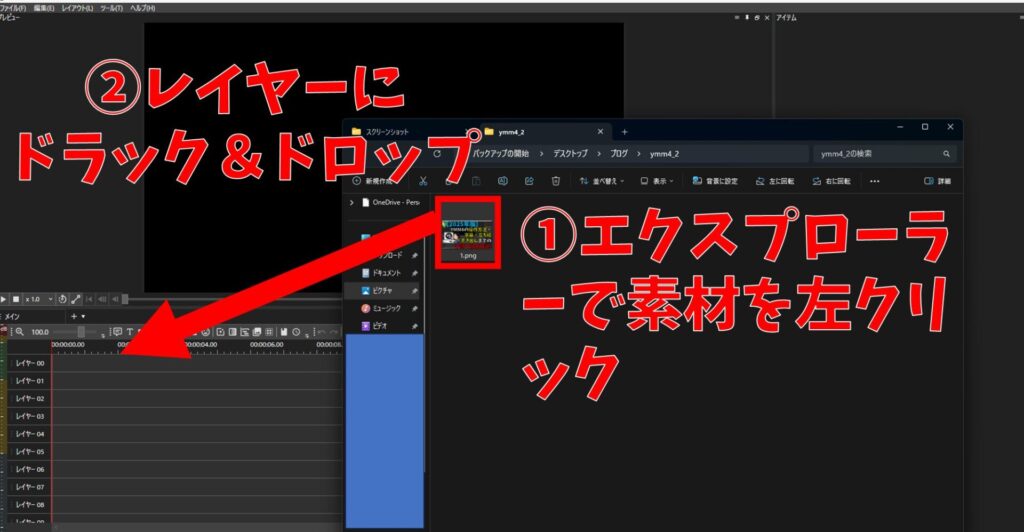1024x532 pixels.
Task: Open the more options ellipsis in Explorer
Action: (x=874, y=181)
